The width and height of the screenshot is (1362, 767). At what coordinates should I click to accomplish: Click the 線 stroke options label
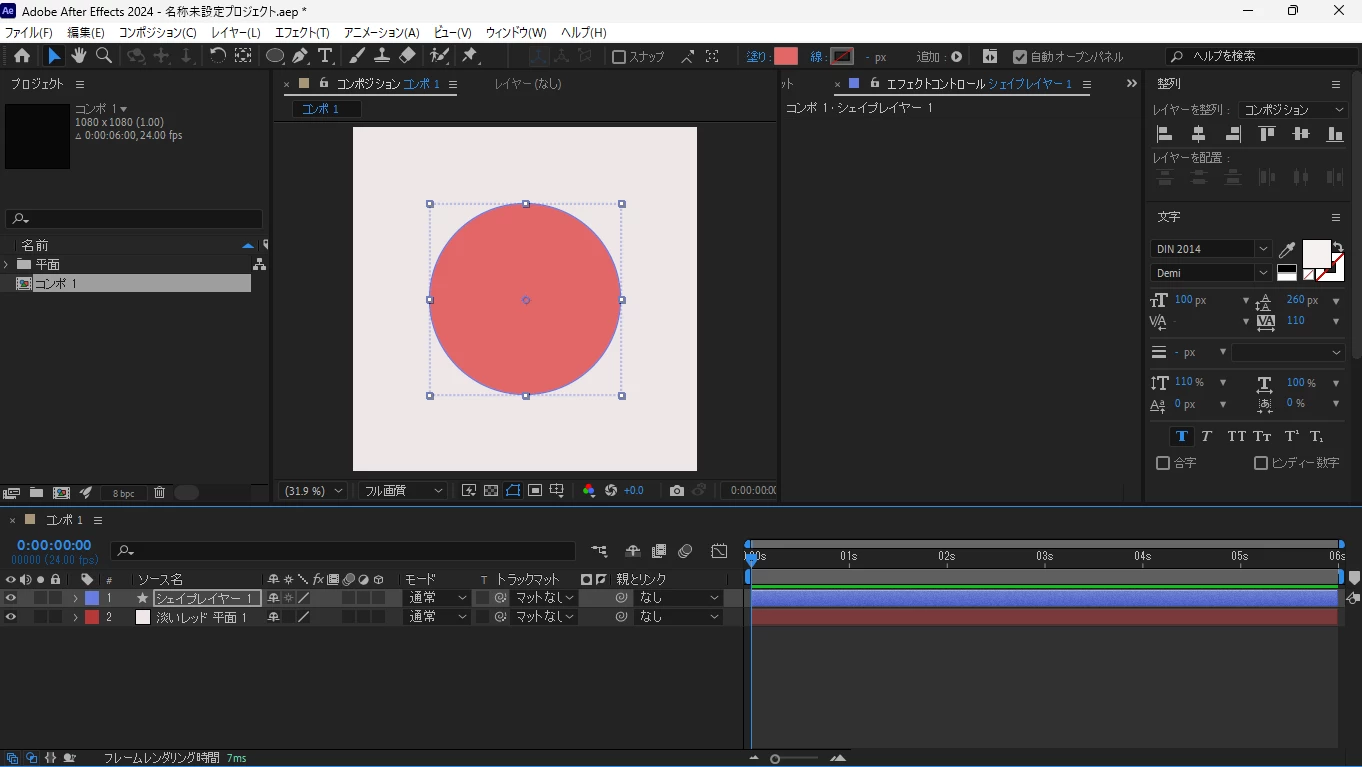click(816, 57)
